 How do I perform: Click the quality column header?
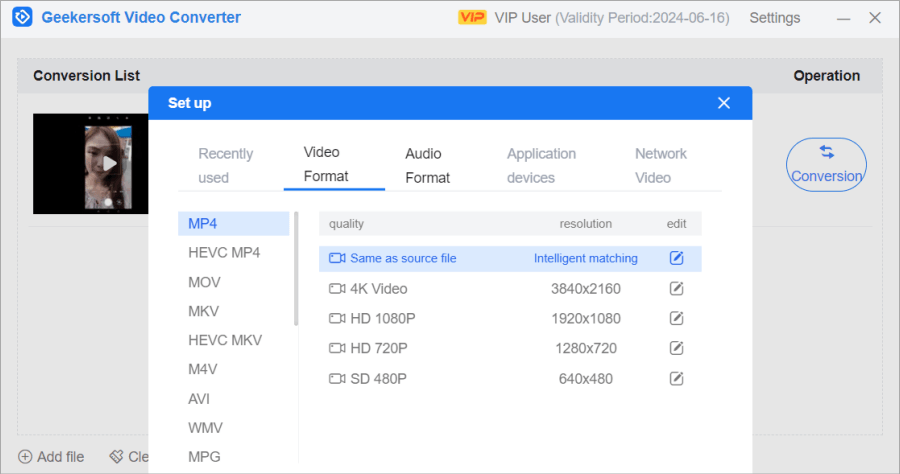[x=346, y=224]
